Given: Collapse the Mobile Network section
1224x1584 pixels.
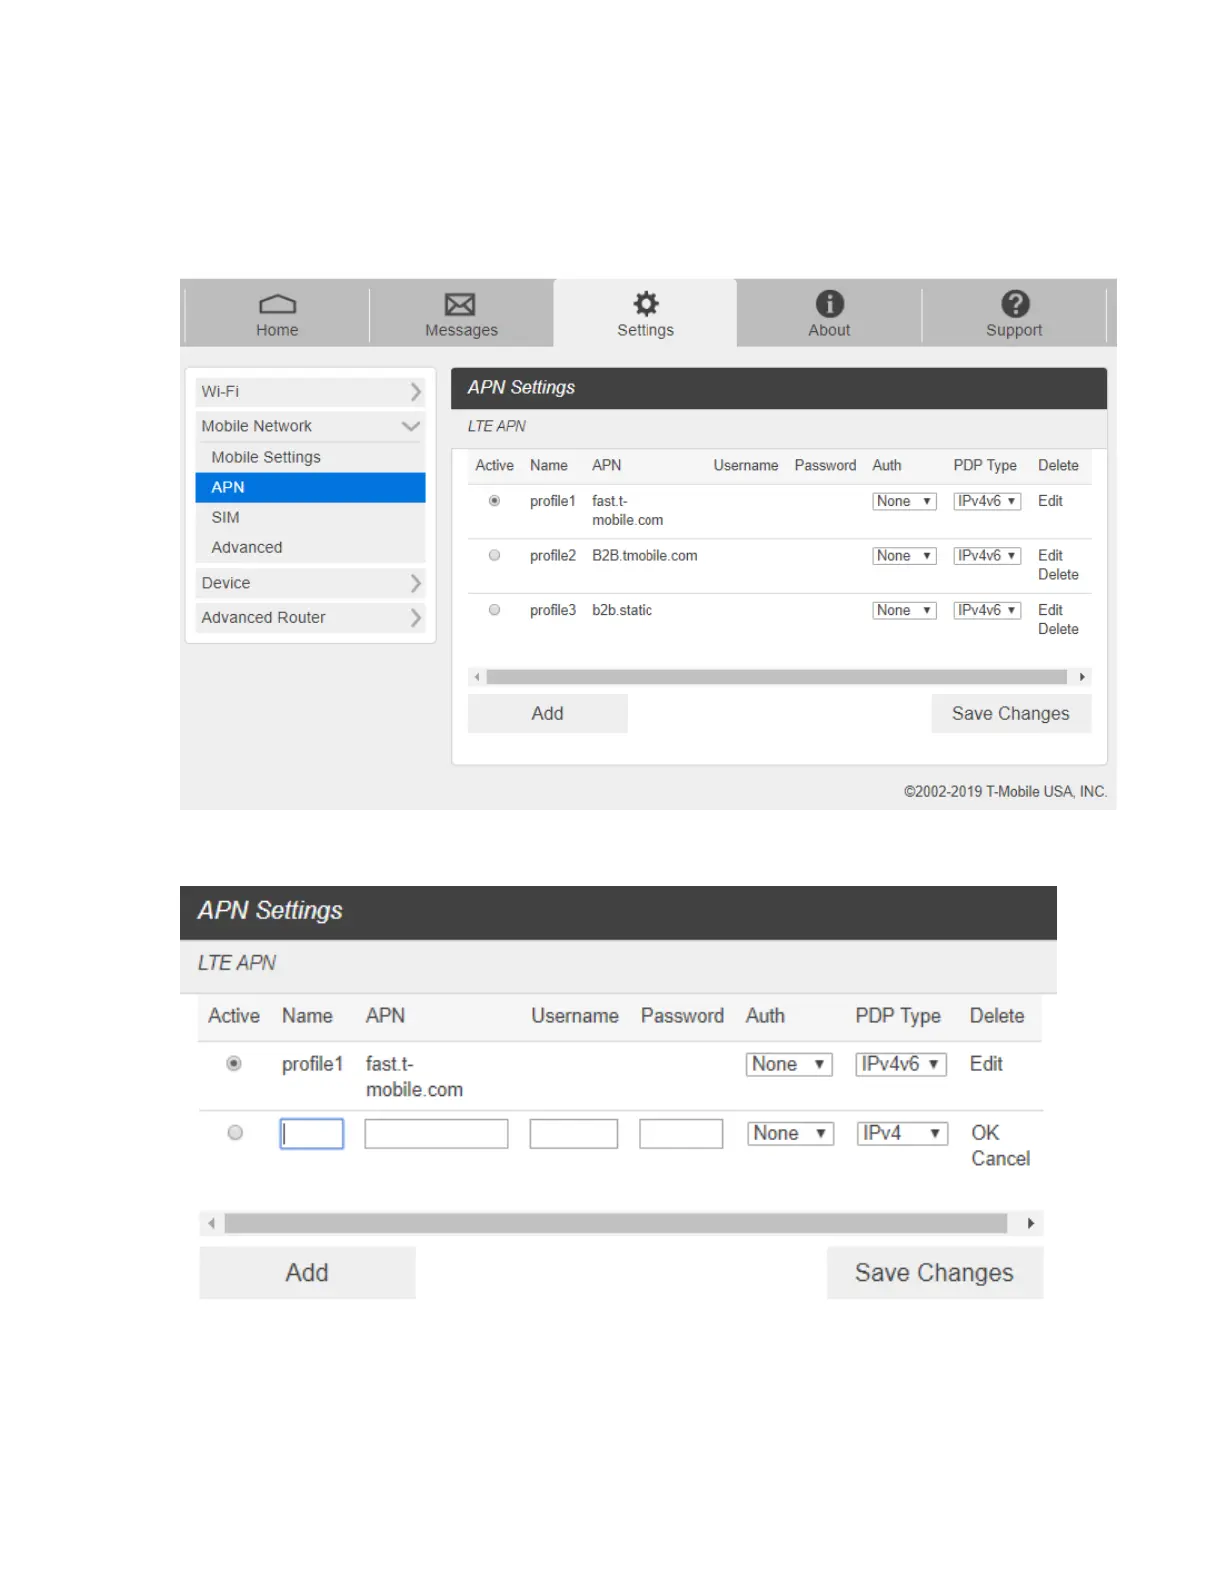Looking at the screenshot, I should click(310, 426).
